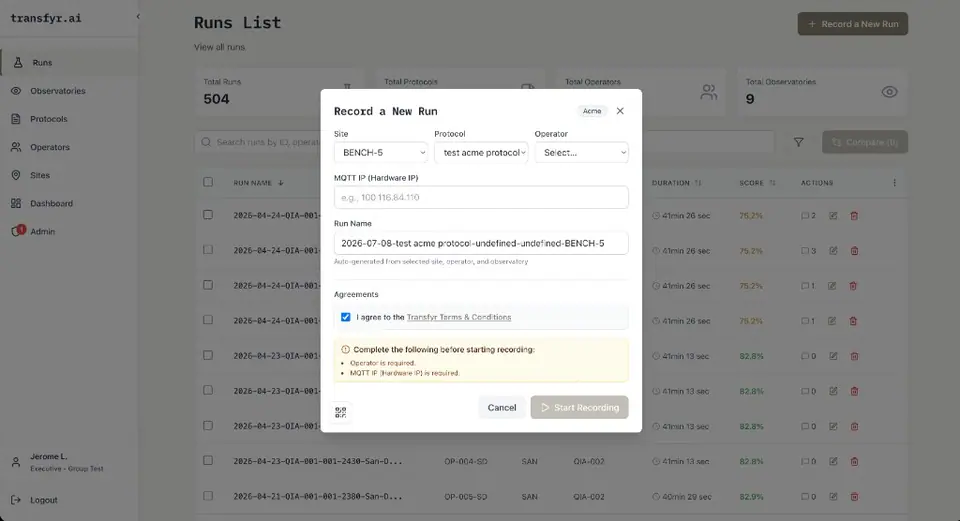960x521 pixels.
Task: Select checkbox for run 2026-04-21-QIA-001-001-2380-San
Action: point(208,496)
